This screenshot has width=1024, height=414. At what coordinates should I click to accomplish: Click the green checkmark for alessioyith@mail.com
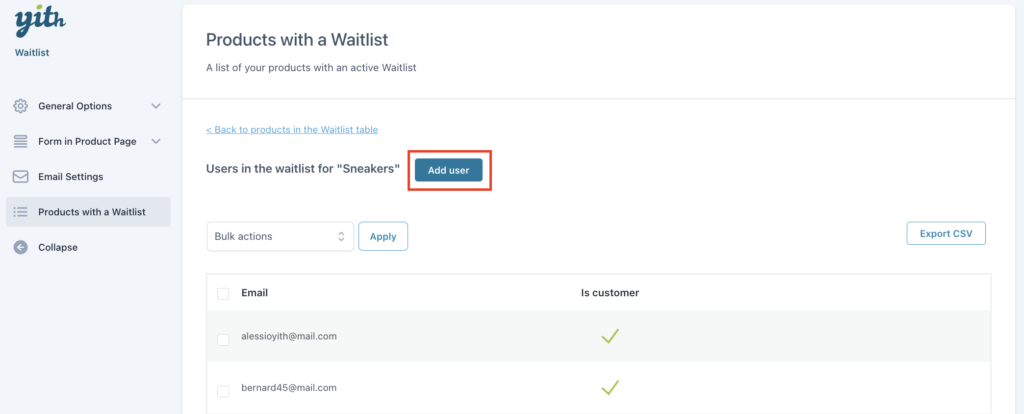610,336
